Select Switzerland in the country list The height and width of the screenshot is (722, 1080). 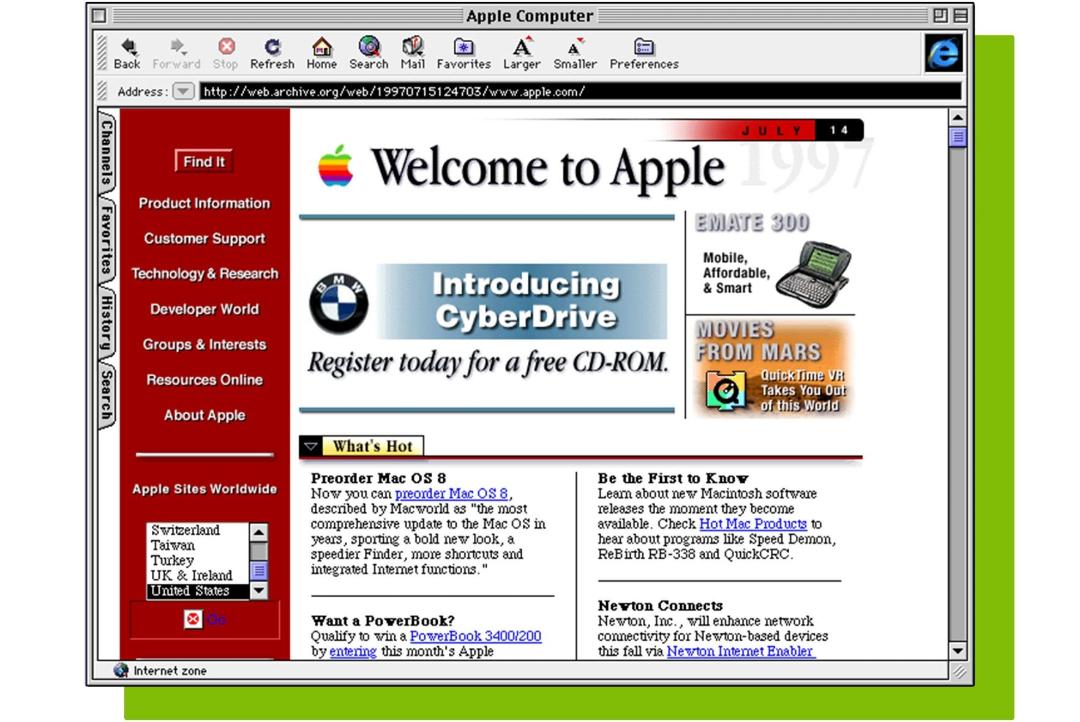(x=197, y=530)
